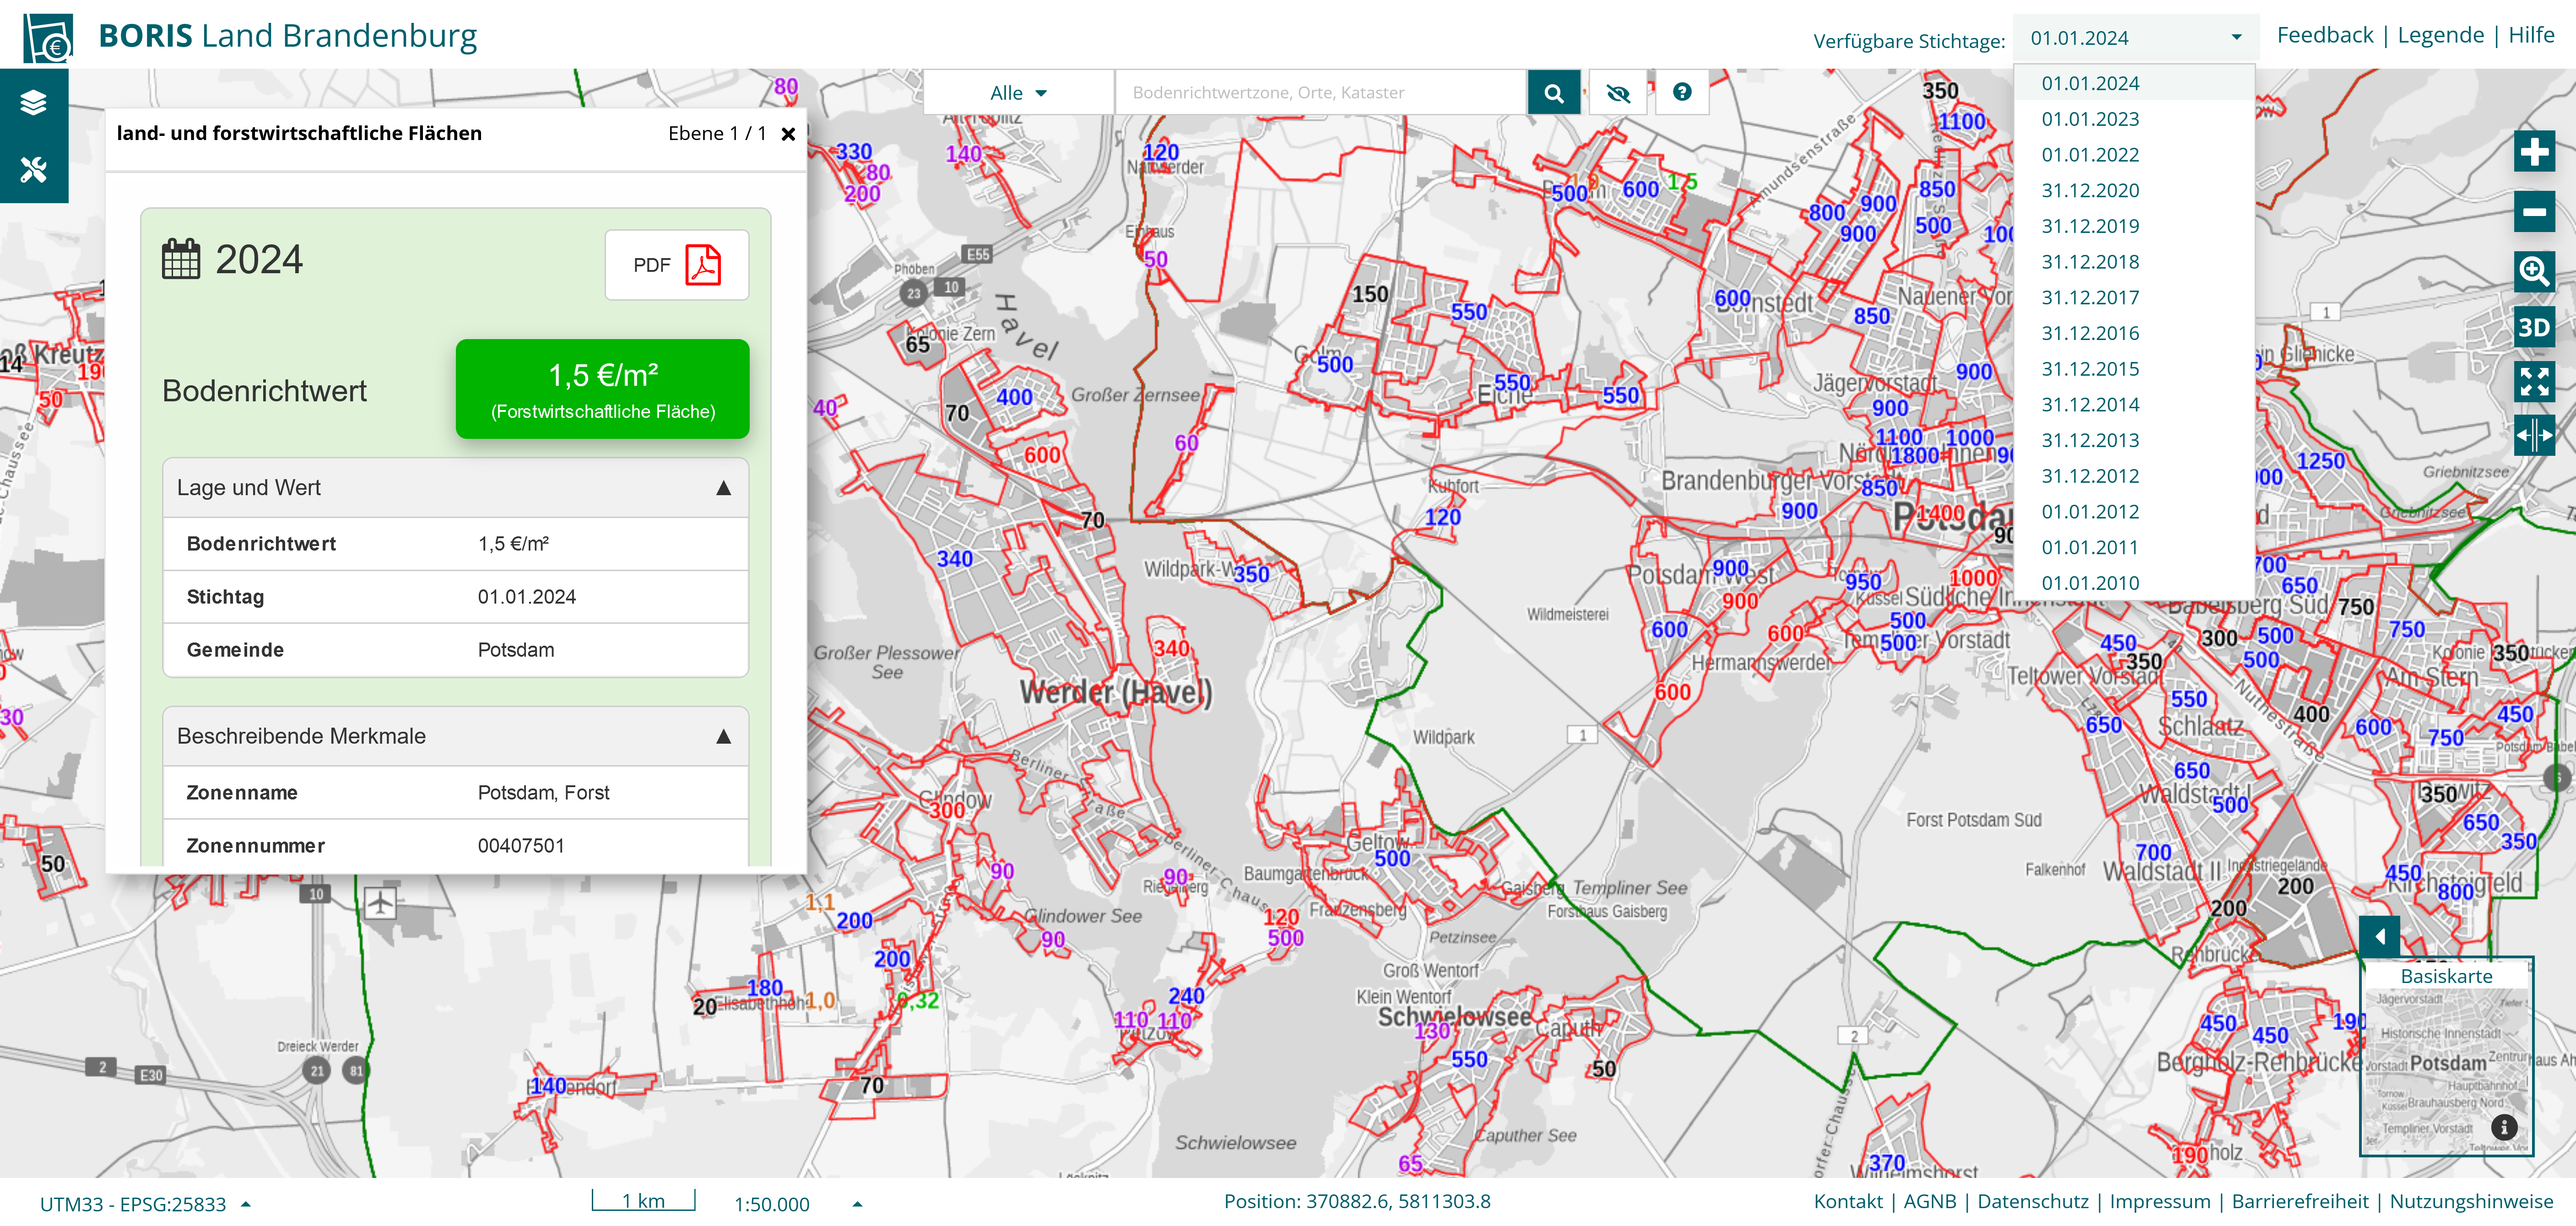Viewport: 2576px width, 1226px height.
Task: Click the Position coordinates readout
Action: 1357,1202
